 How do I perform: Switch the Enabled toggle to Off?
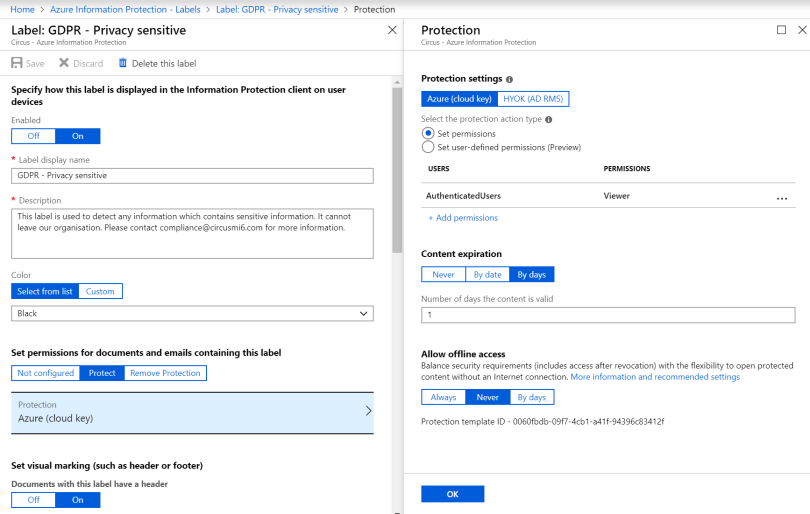click(33, 136)
